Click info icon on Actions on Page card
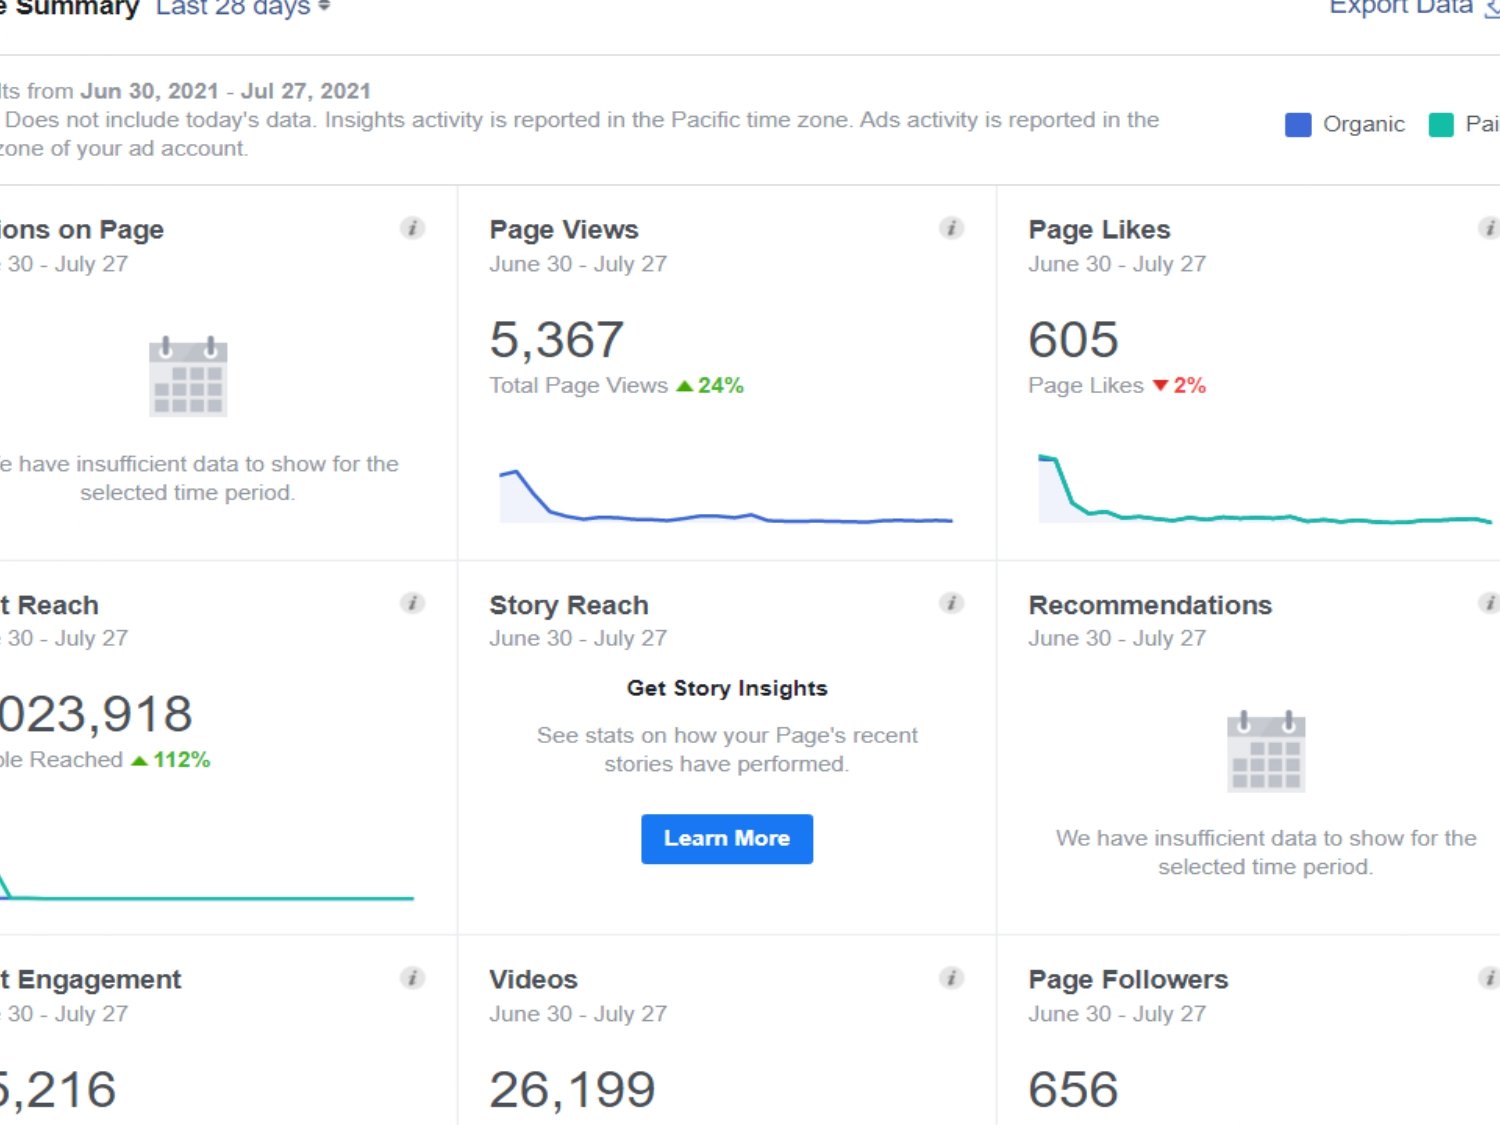The image size is (1500, 1125). pyautogui.click(x=412, y=228)
